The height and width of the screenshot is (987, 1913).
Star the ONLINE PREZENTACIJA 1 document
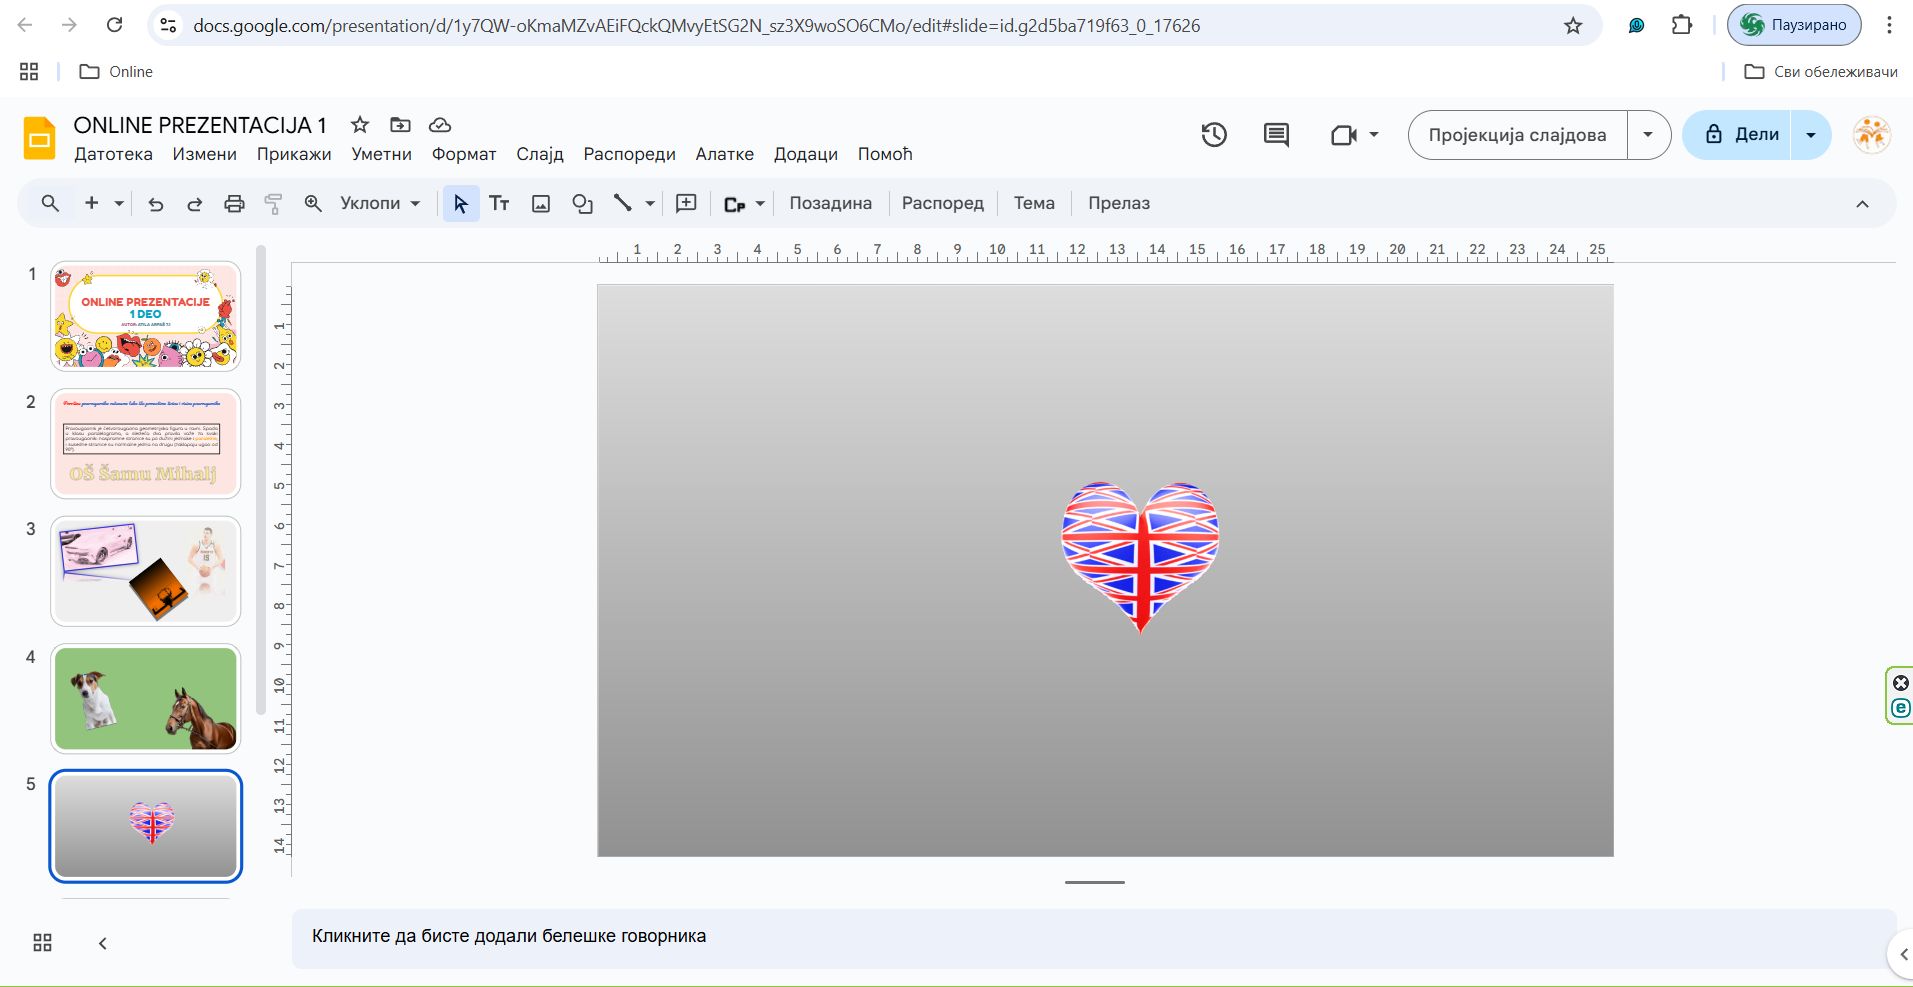pyautogui.click(x=360, y=125)
